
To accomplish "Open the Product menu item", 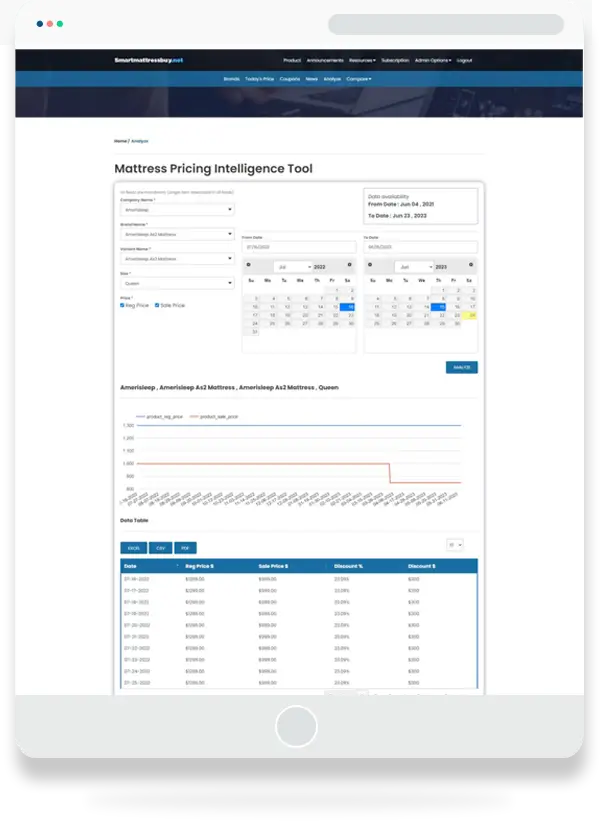I will pos(292,61).
